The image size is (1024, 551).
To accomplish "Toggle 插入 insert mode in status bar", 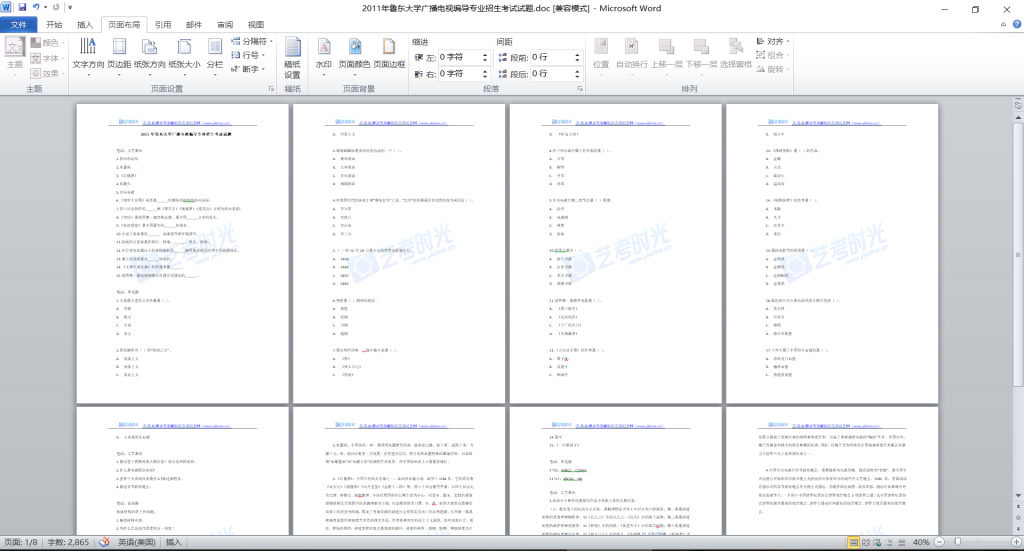I will point(174,542).
